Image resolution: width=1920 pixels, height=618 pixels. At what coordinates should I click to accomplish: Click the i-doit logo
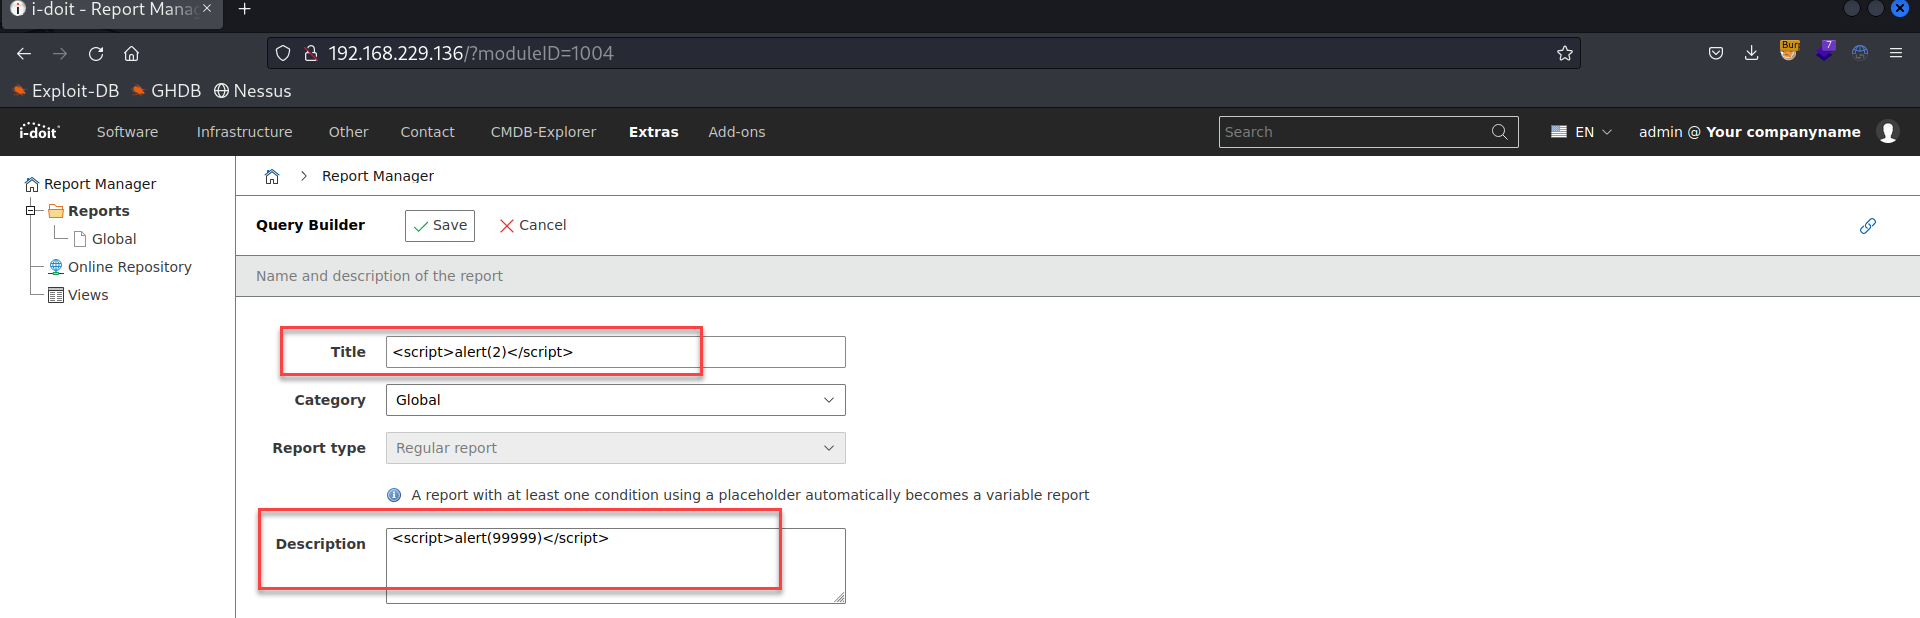[39, 131]
